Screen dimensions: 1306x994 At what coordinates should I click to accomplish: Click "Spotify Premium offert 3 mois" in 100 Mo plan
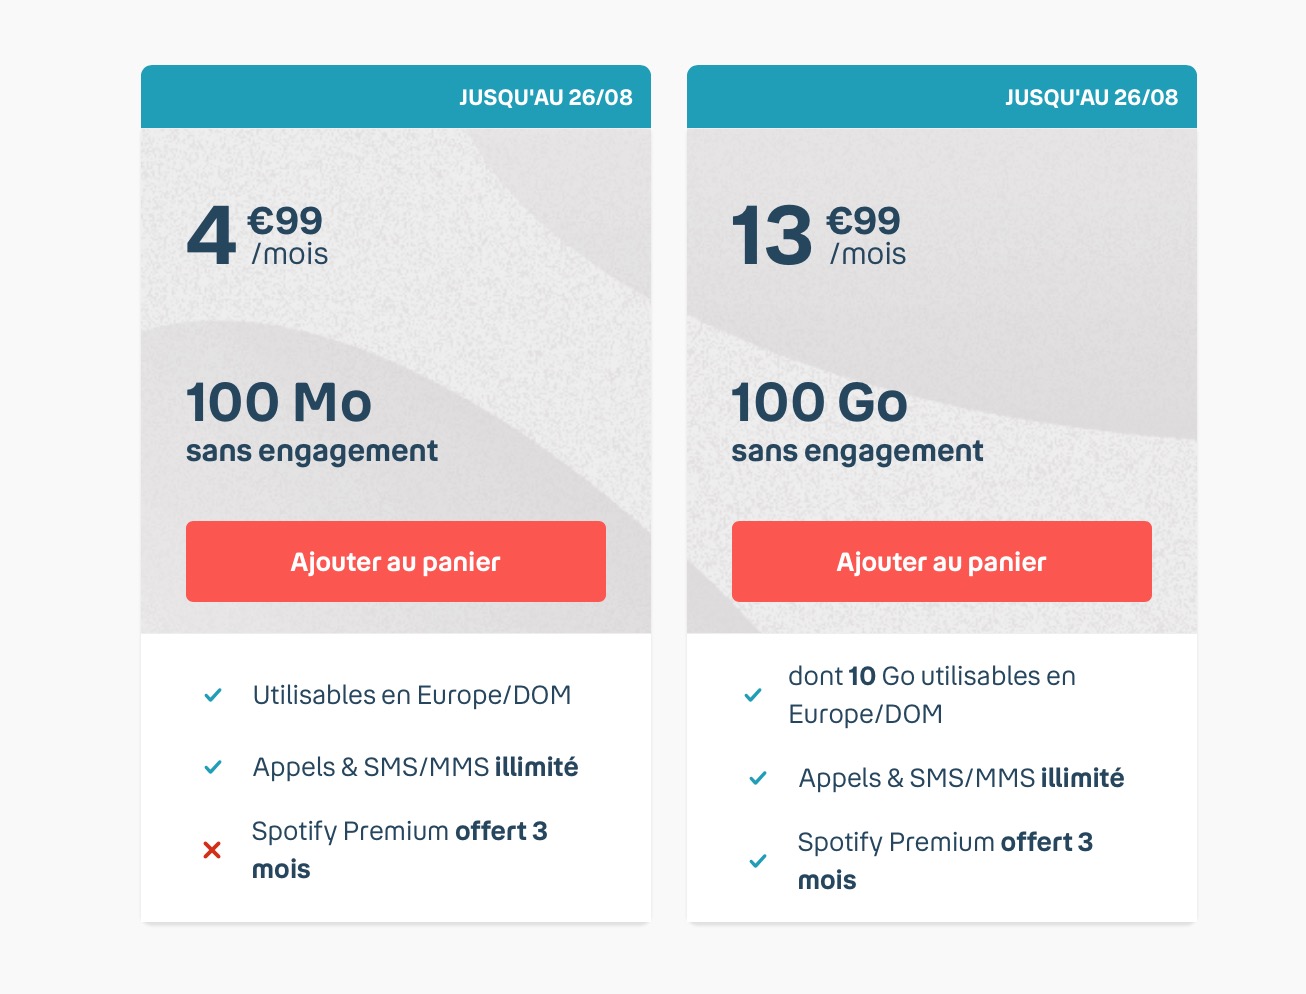coord(399,849)
